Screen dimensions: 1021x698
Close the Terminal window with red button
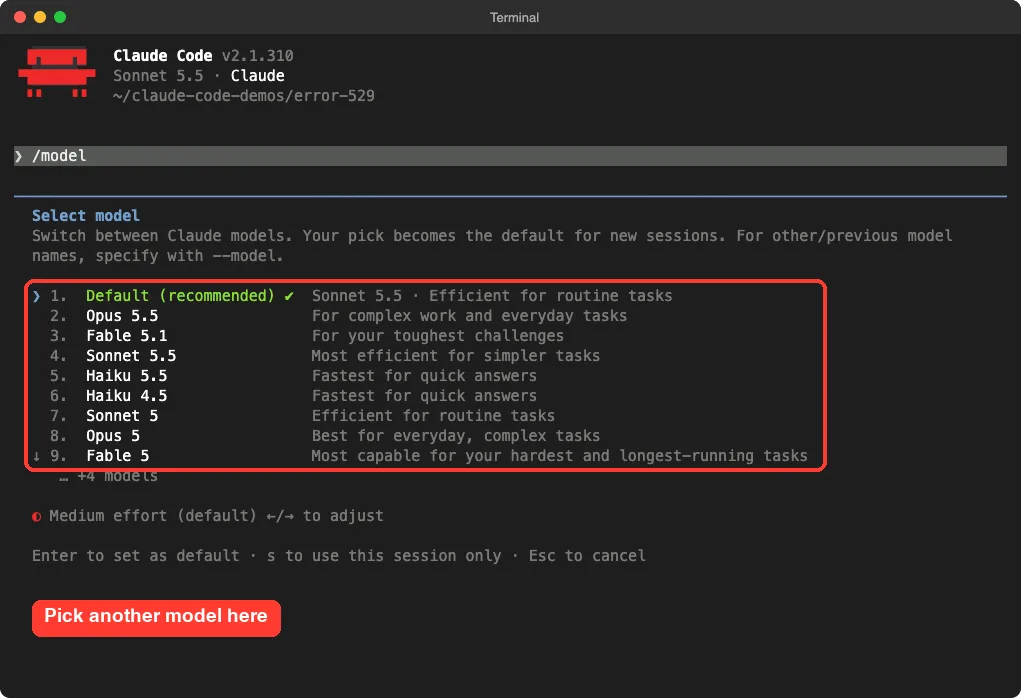[20, 18]
